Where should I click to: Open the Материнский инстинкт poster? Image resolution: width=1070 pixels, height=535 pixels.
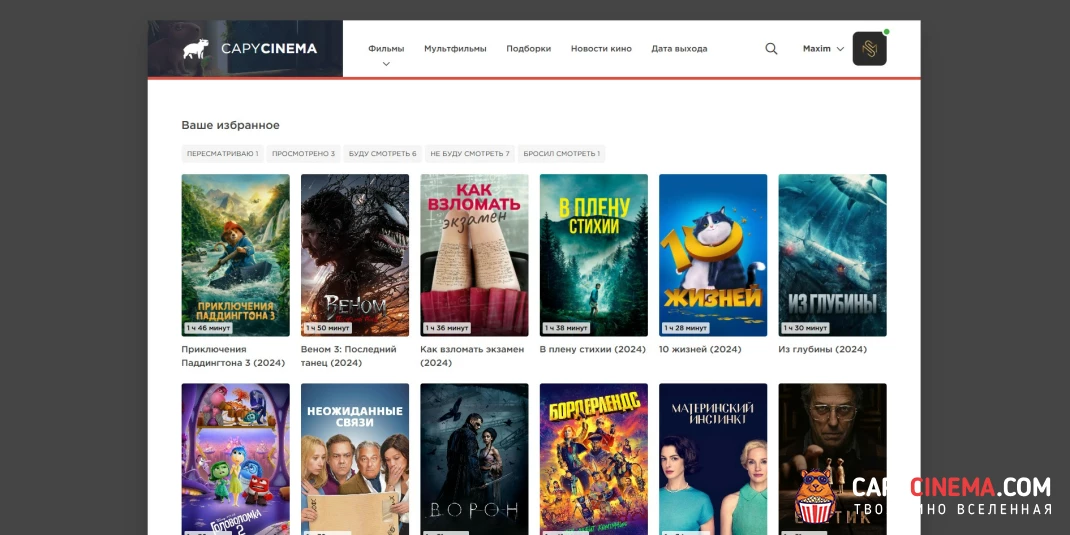[713, 459]
